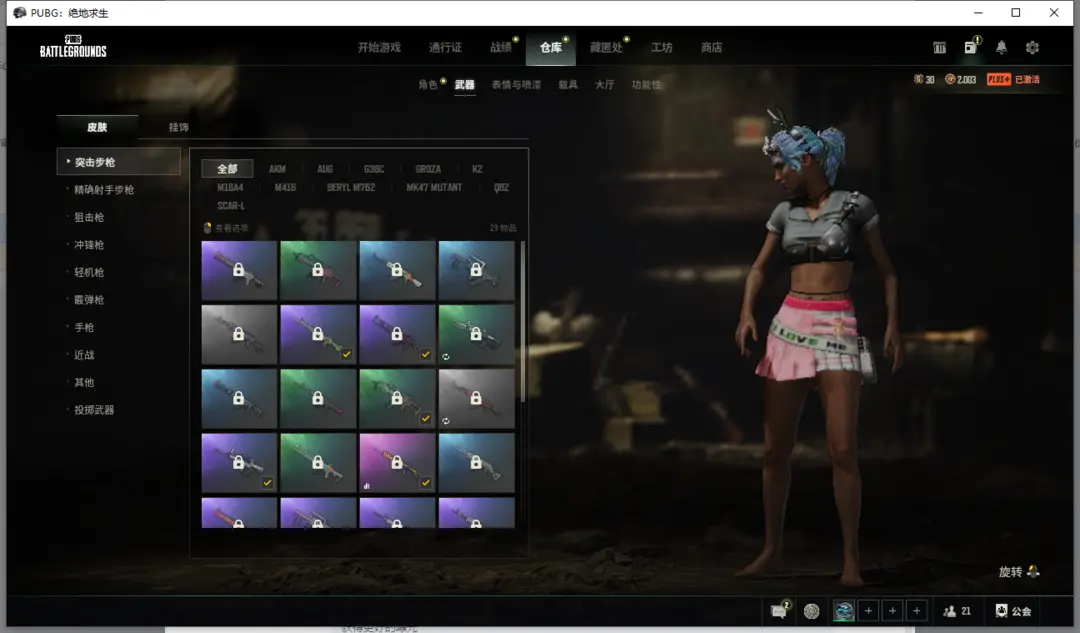Click the lock icon on the pink skin tile
Screen dimensions: 1080x633
[x=397, y=462]
